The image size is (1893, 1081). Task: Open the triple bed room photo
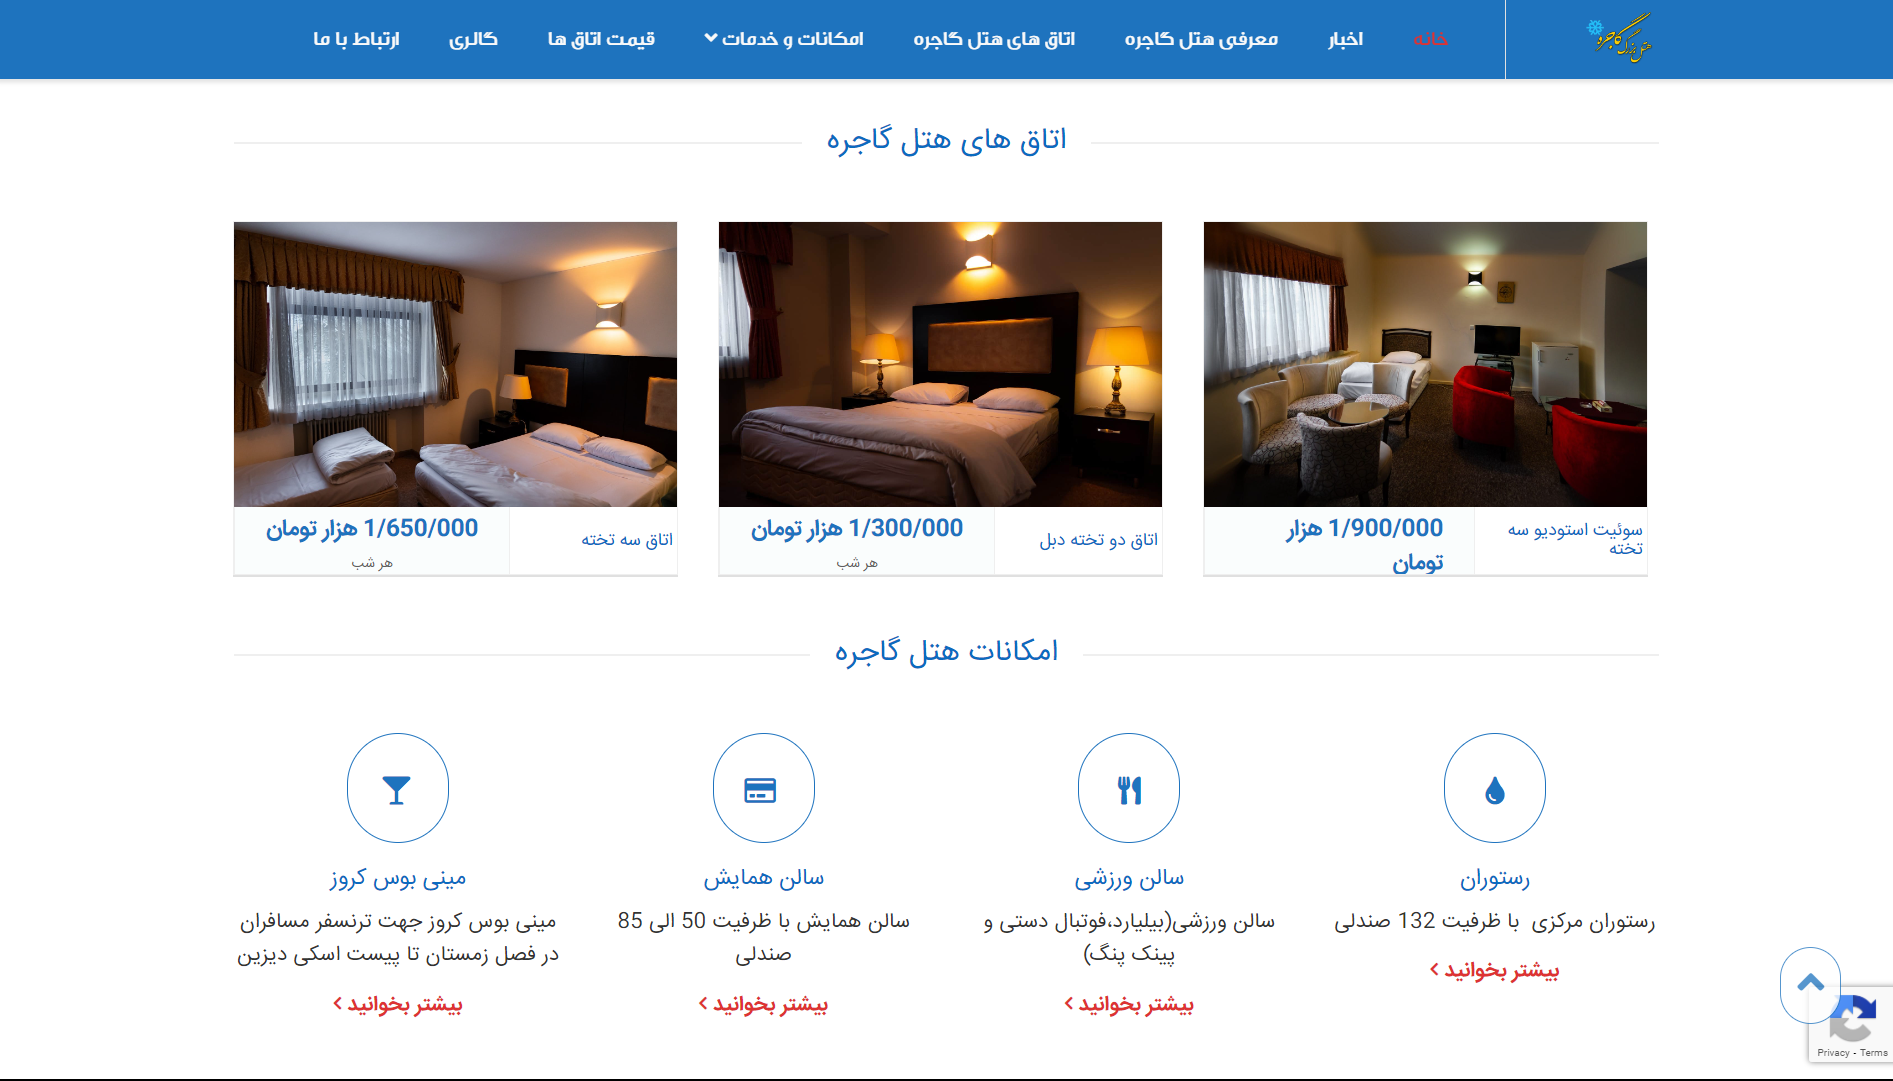coord(455,364)
